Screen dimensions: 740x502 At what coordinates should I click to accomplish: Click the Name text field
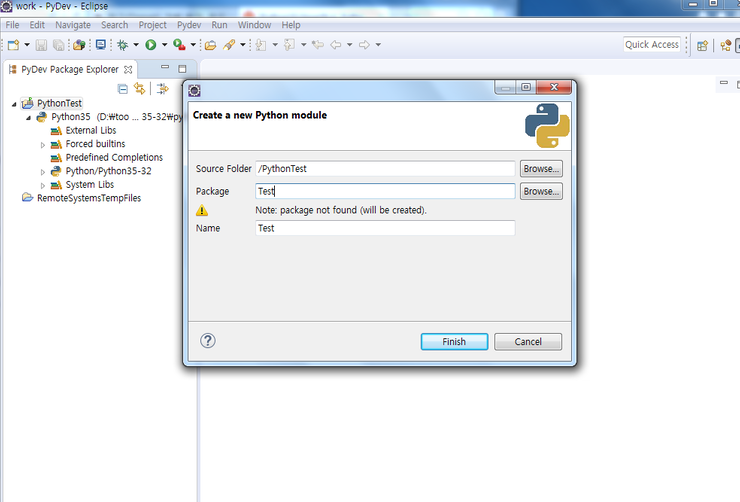point(385,228)
